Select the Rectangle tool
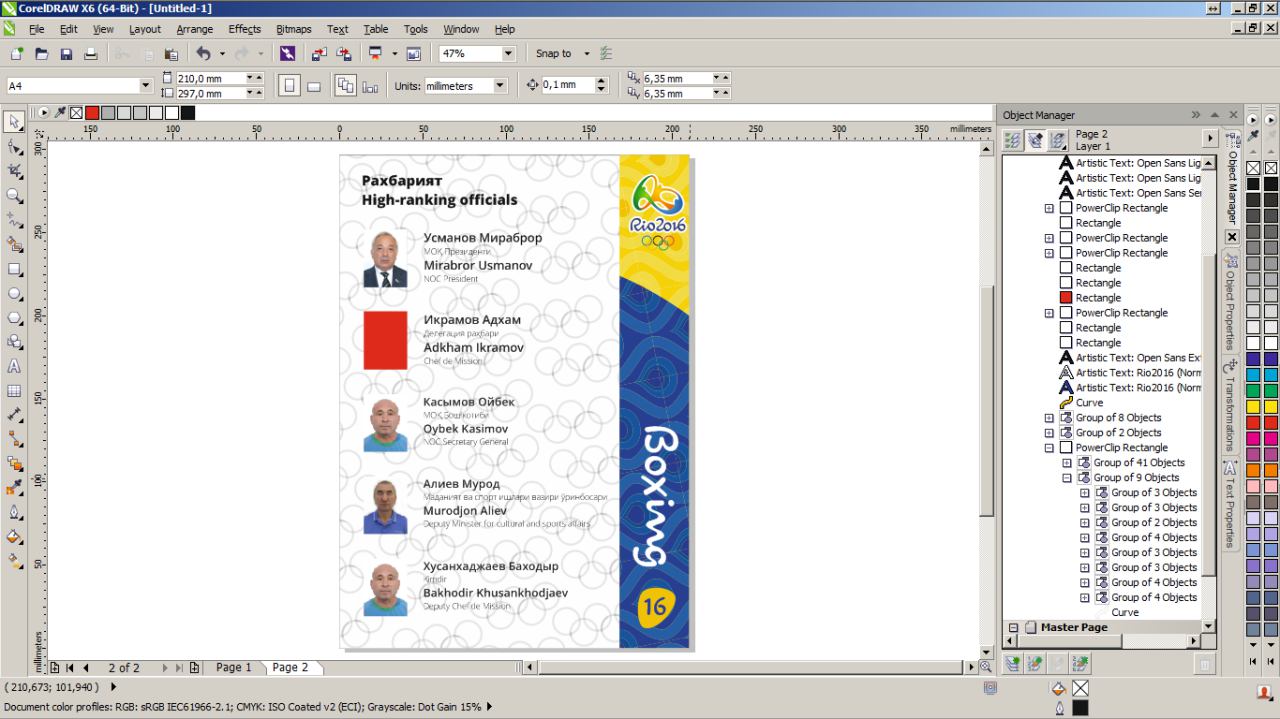The image size is (1280, 719). [15, 269]
